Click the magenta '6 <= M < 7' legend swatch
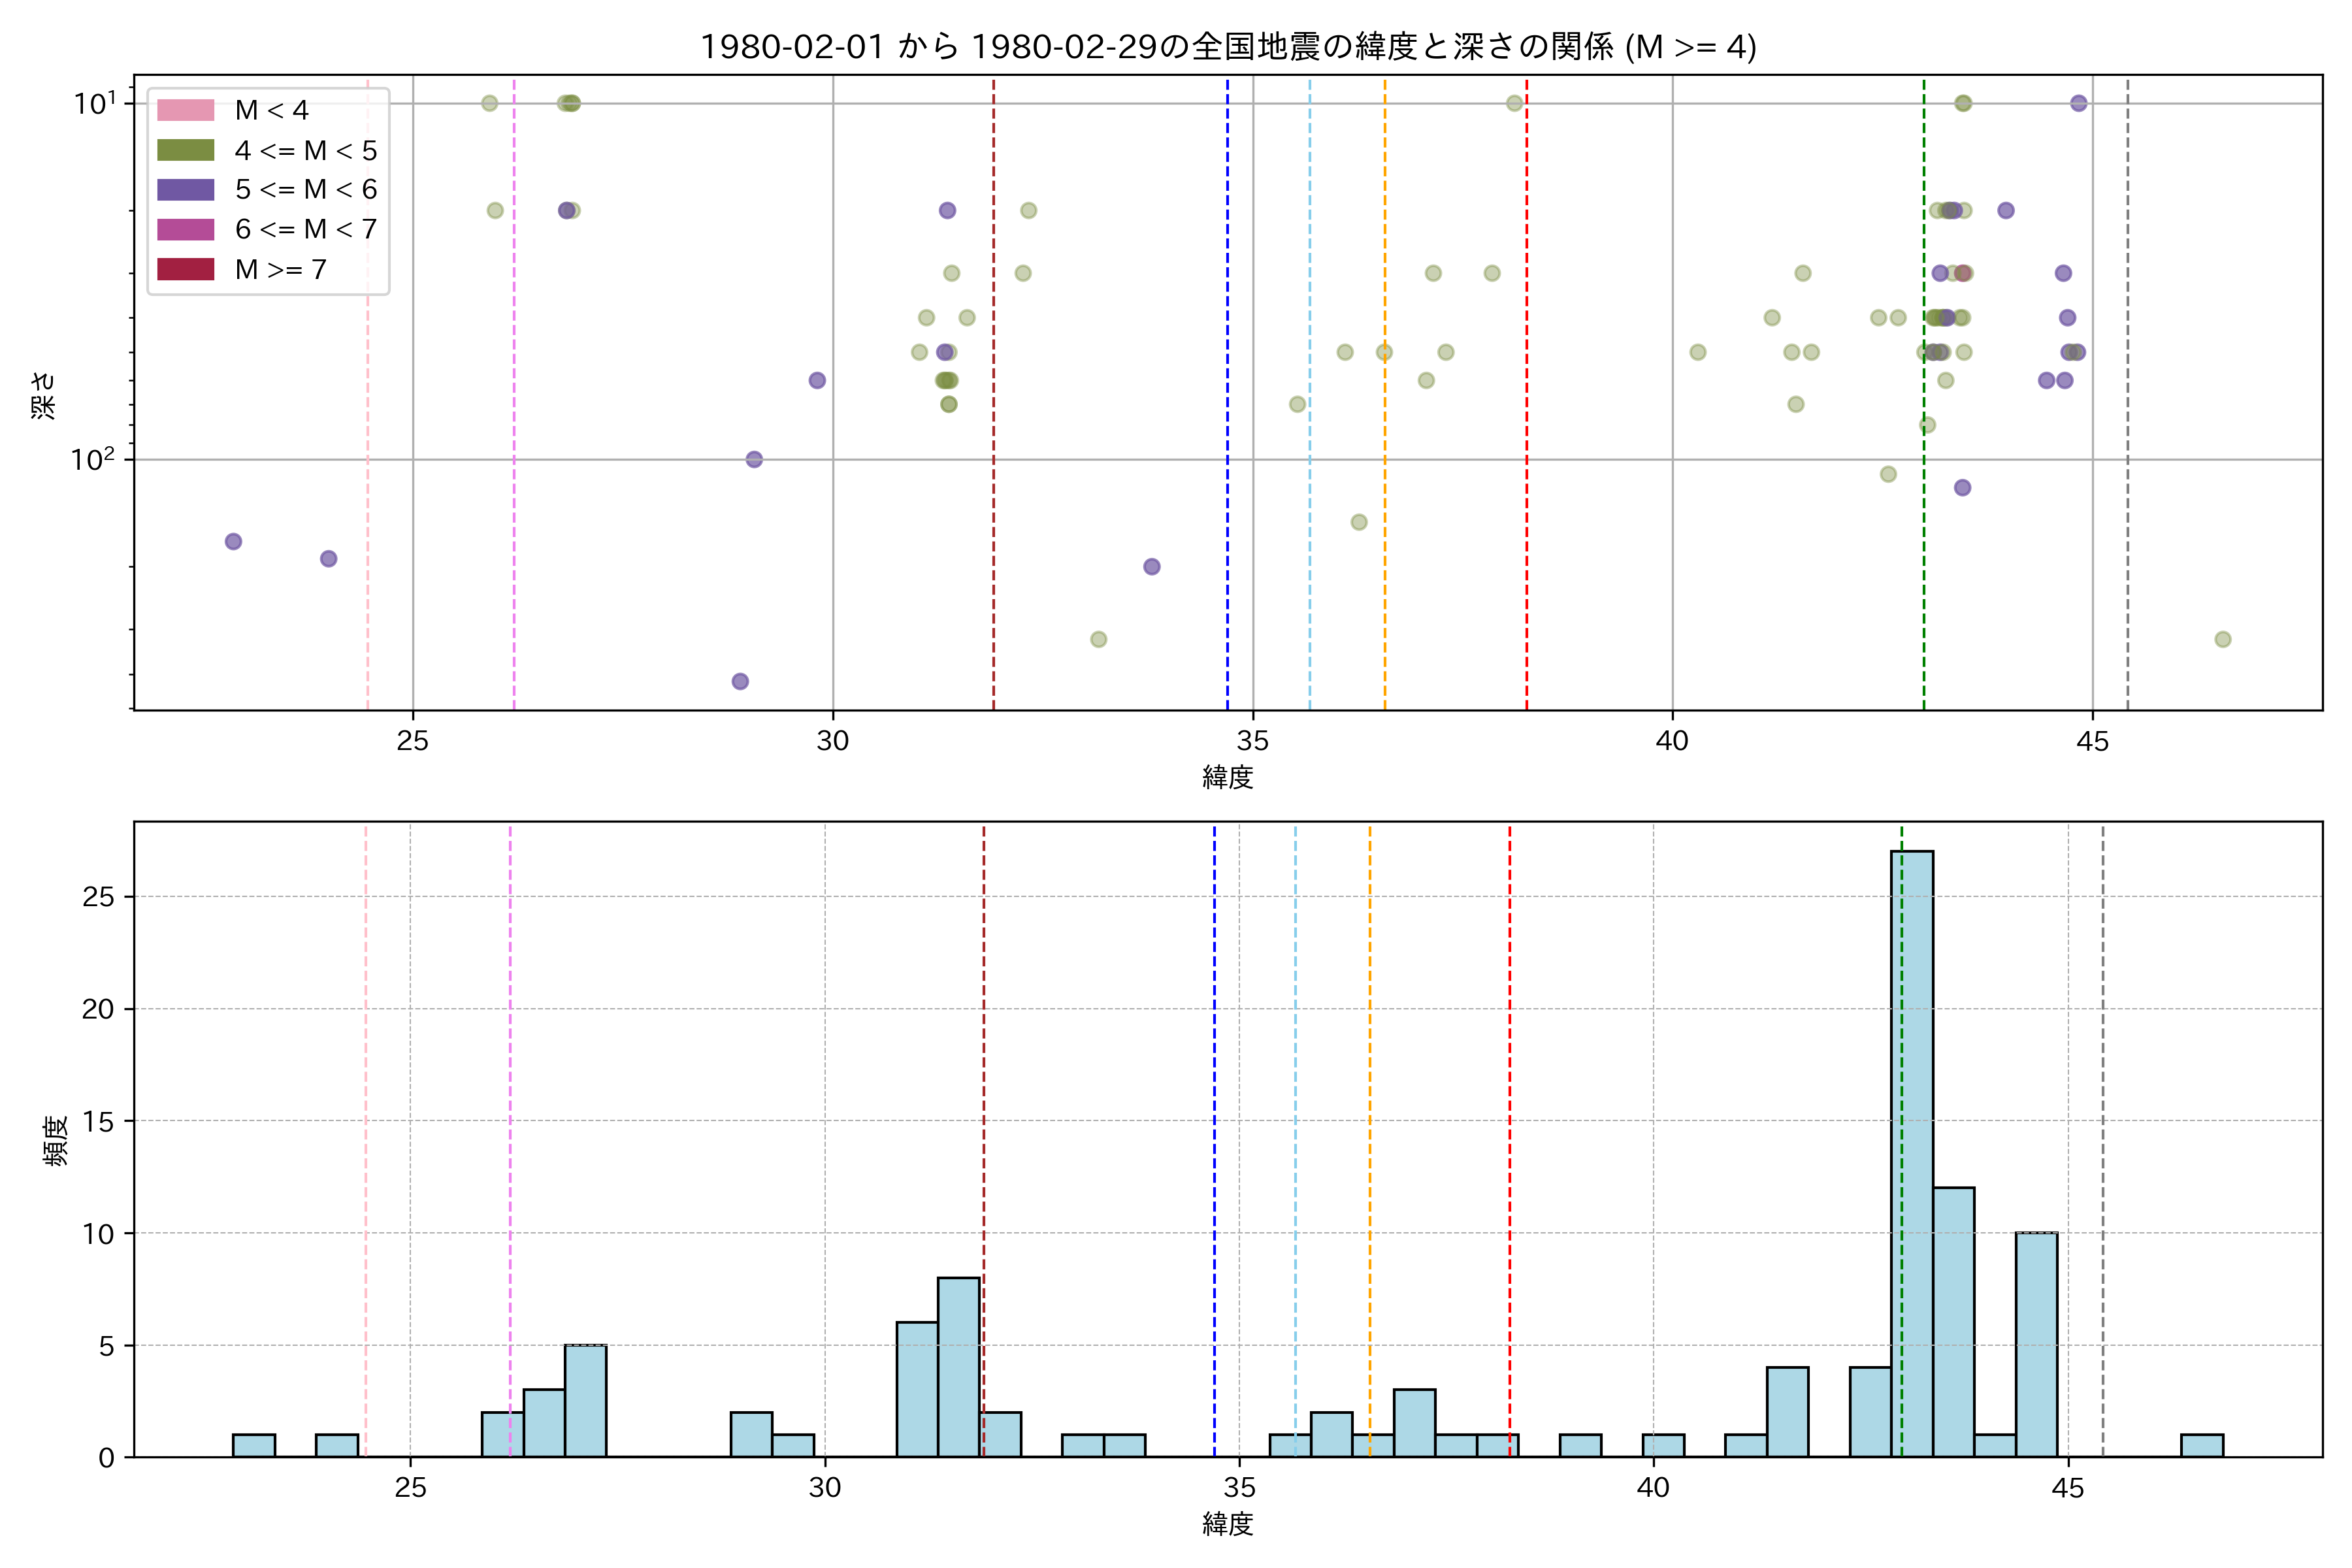The width and height of the screenshot is (2352, 1568). (x=185, y=229)
